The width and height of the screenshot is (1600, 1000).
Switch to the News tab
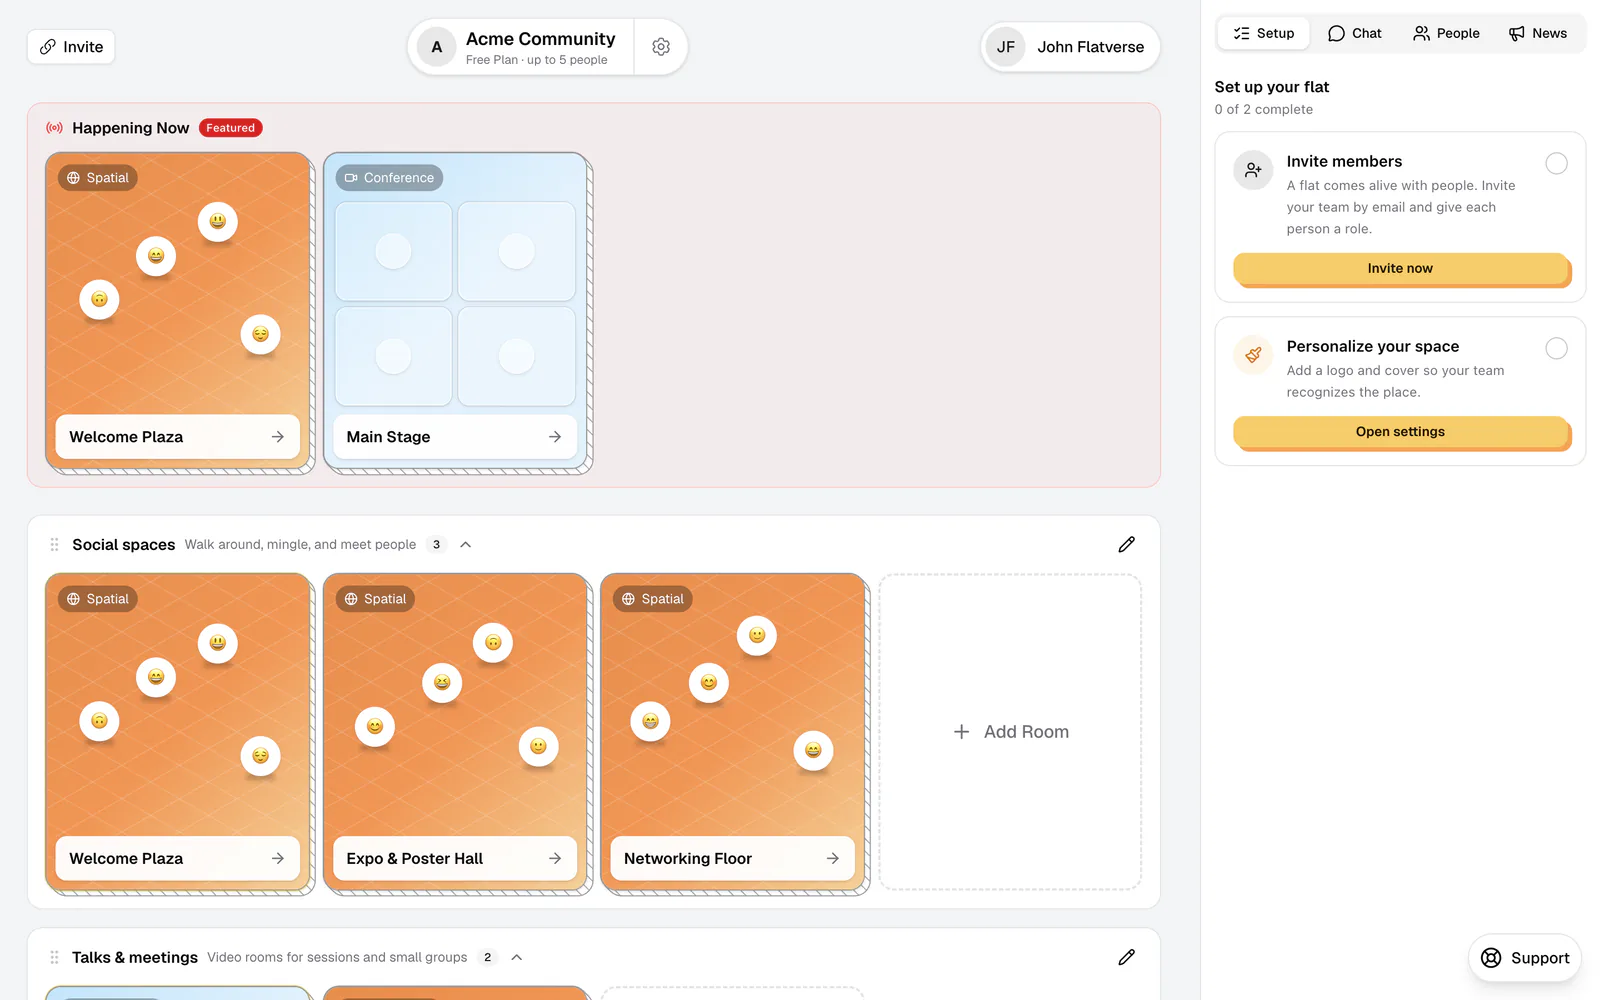click(x=1538, y=33)
